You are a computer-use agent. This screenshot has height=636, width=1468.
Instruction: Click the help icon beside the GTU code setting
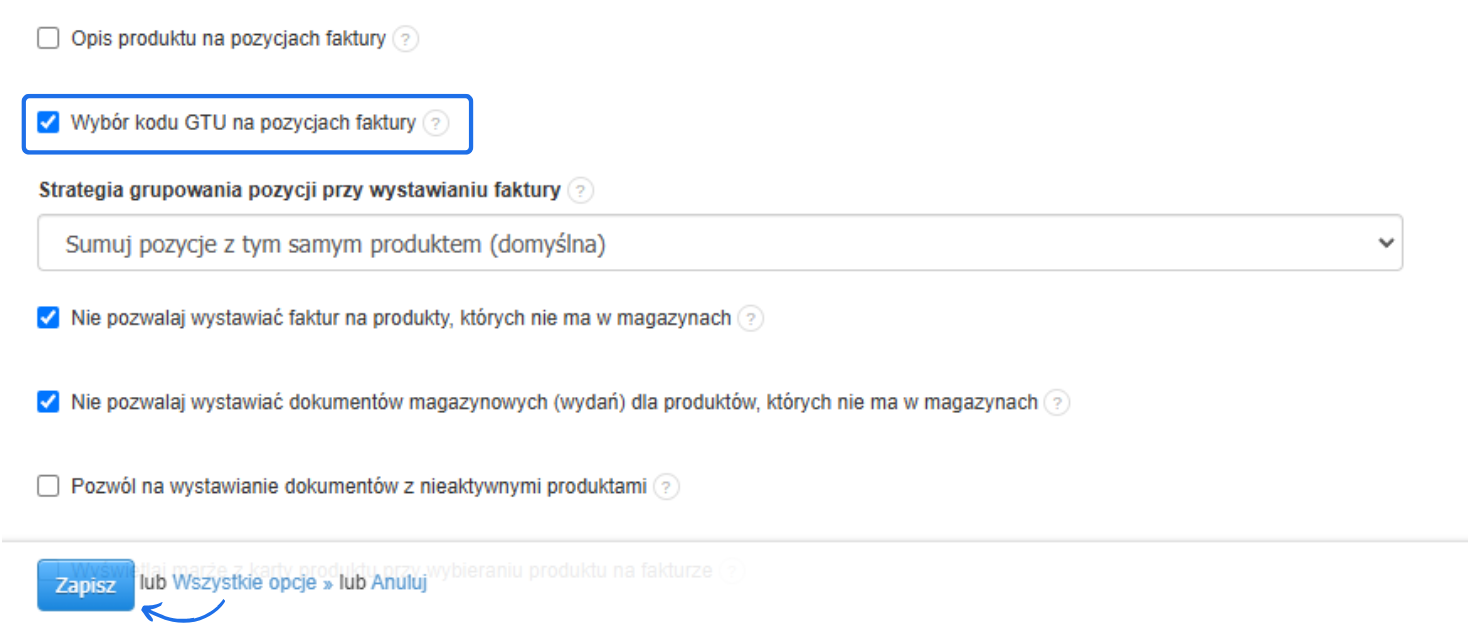point(436,124)
